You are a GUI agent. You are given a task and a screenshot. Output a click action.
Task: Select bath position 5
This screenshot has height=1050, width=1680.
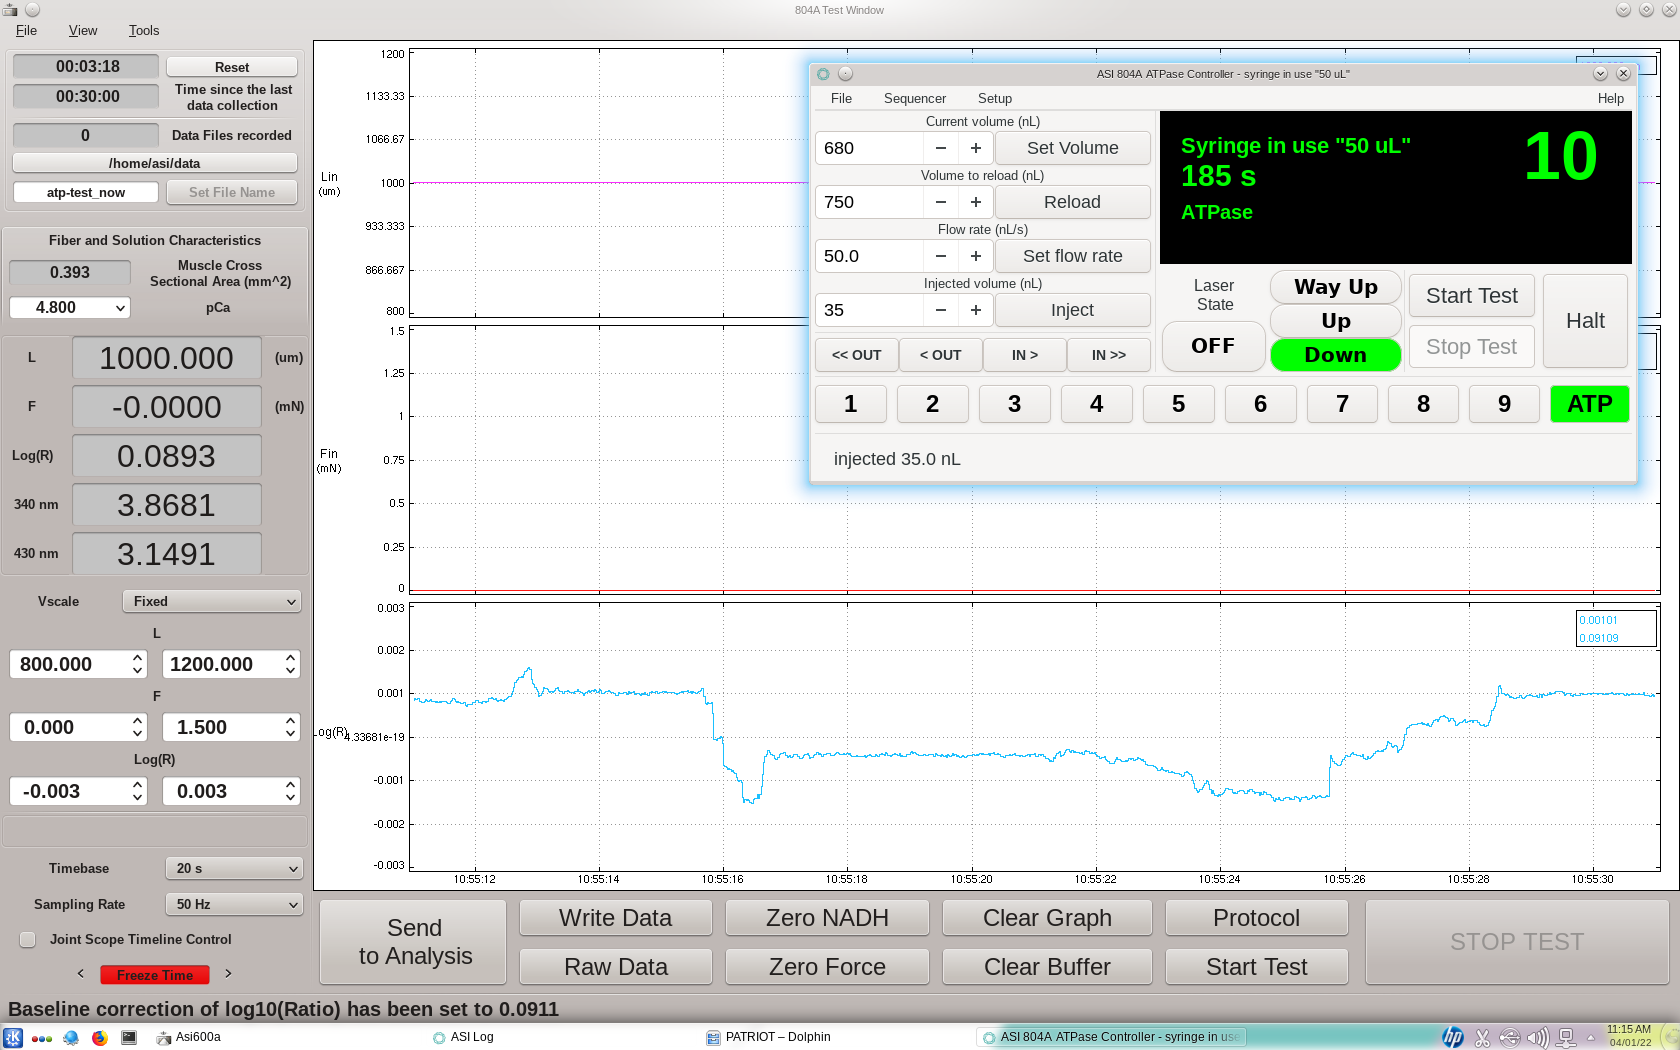click(x=1178, y=404)
